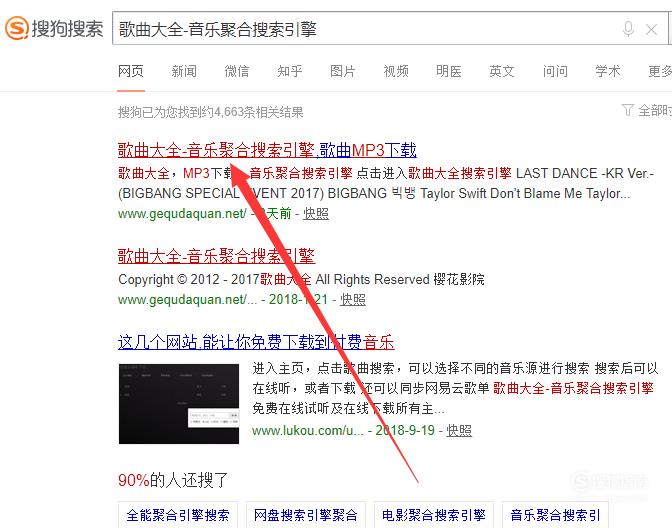Image resolution: width=672 pixels, height=528 pixels.
Task: Click the microphone voice search icon
Action: point(628,29)
